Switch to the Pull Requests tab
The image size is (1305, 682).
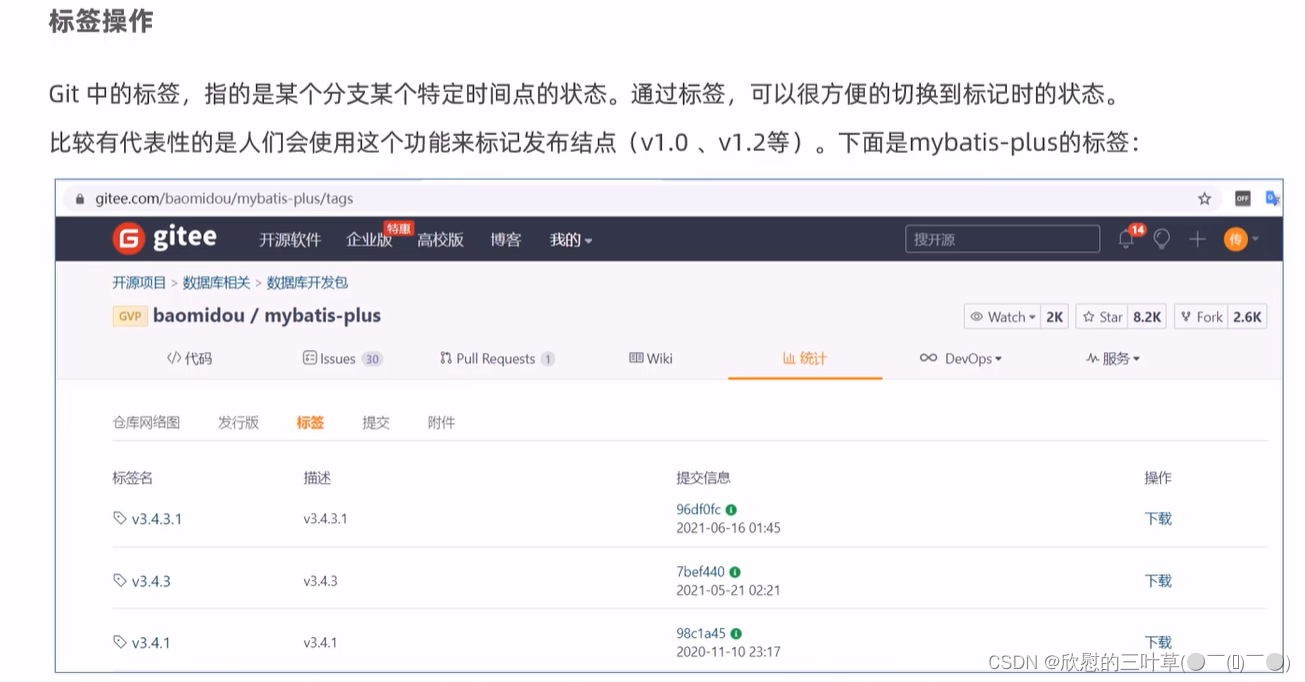coord(497,358)
